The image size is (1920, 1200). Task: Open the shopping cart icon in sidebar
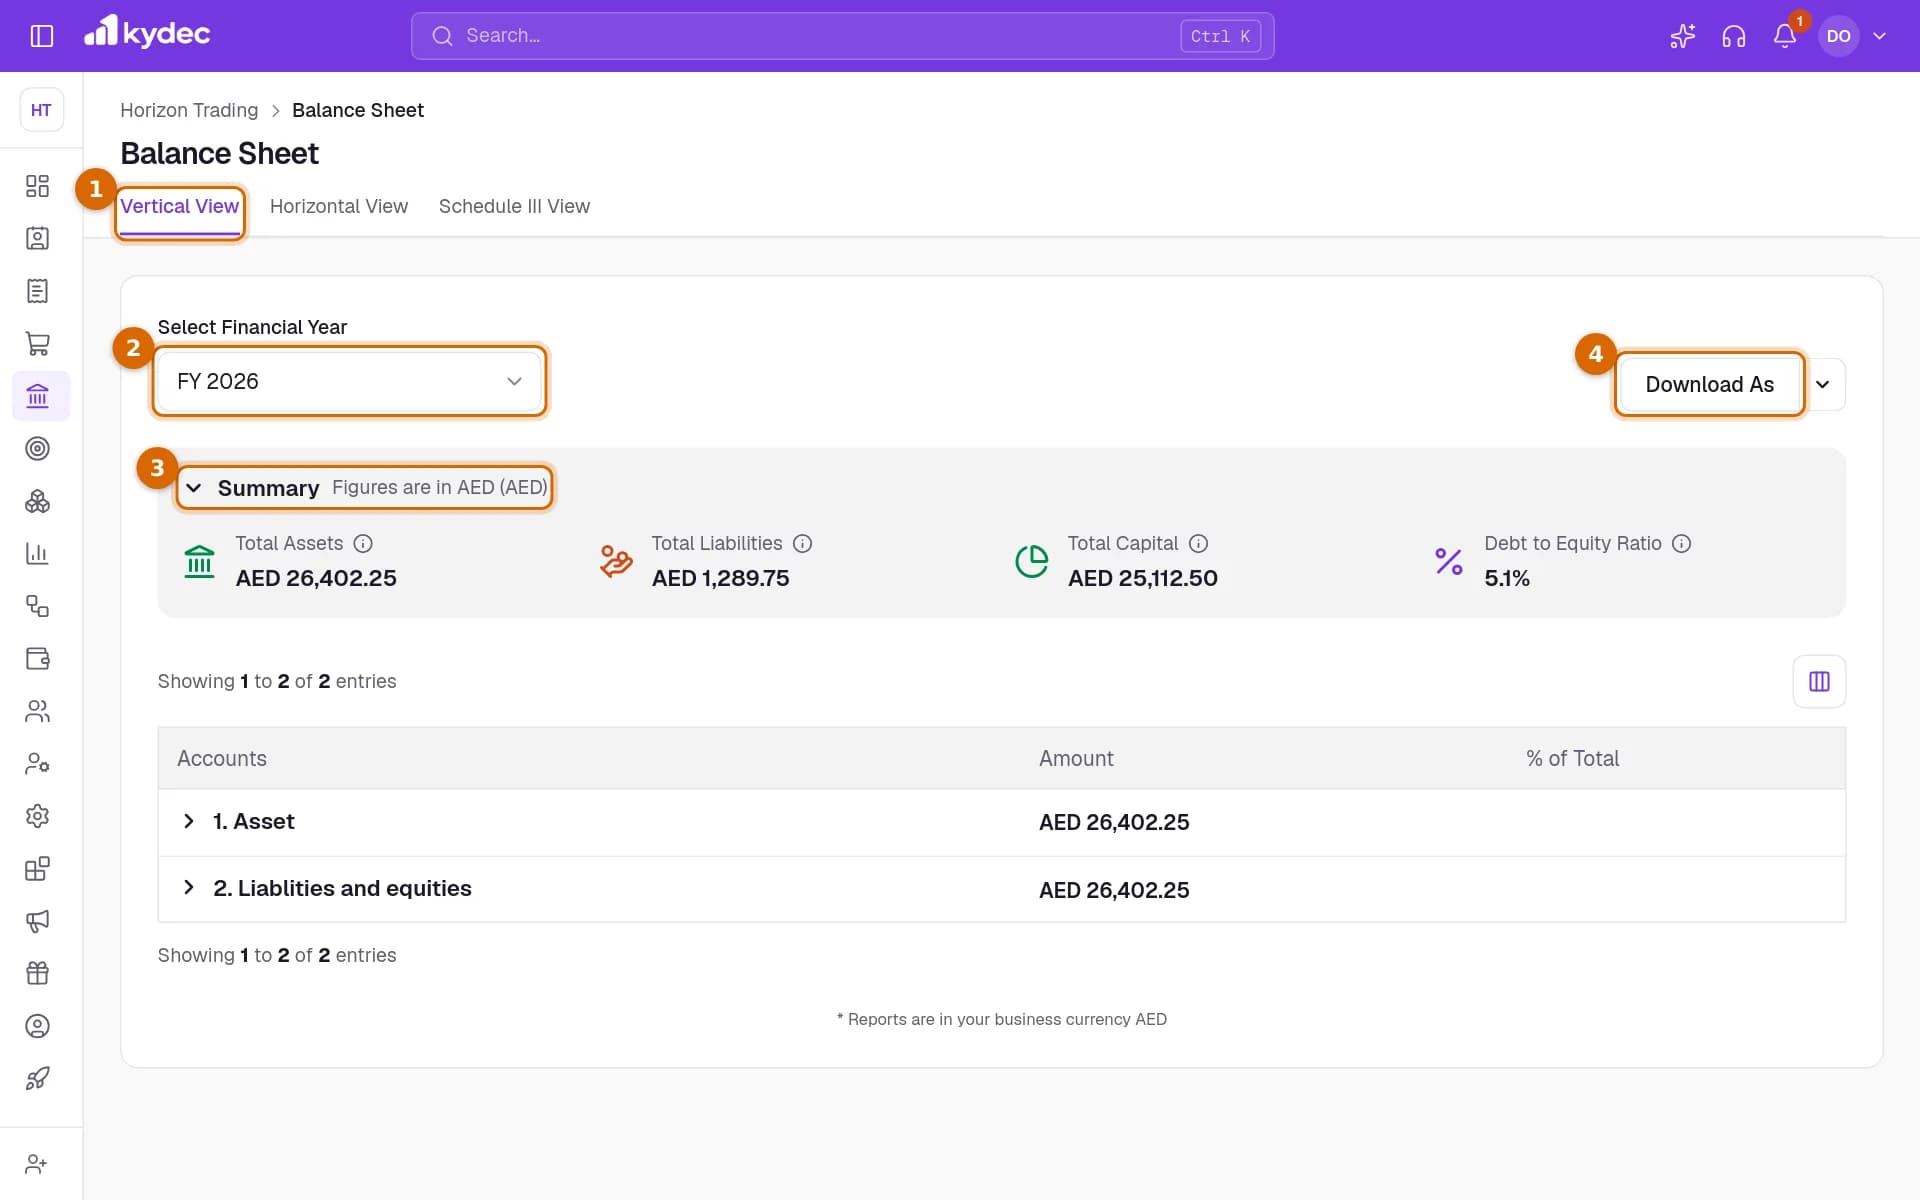(37, 344)
